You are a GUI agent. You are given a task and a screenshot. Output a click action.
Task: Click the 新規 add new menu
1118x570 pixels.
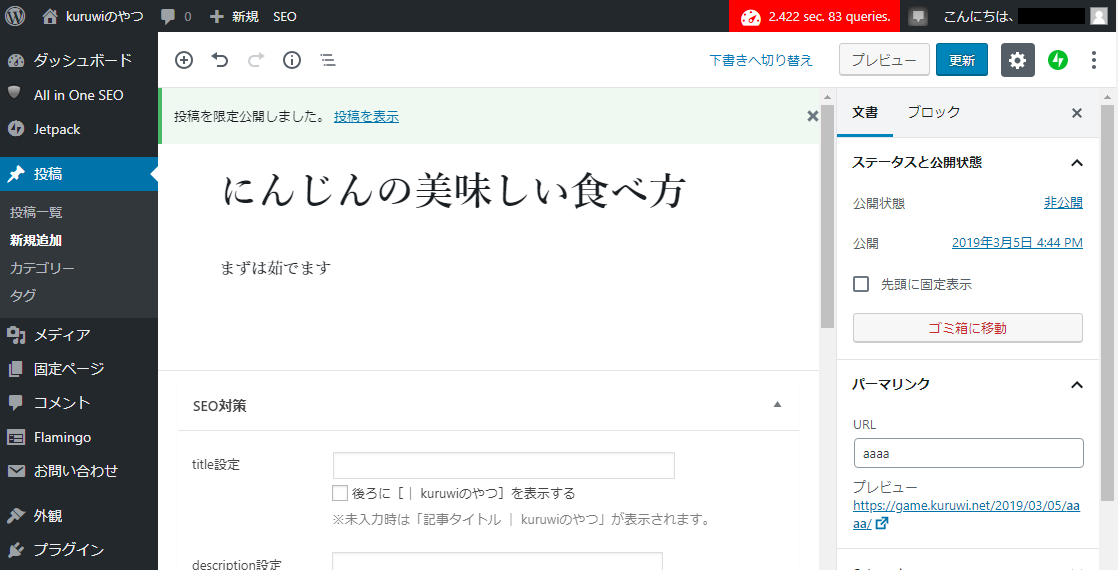click(x=235, y=16)
